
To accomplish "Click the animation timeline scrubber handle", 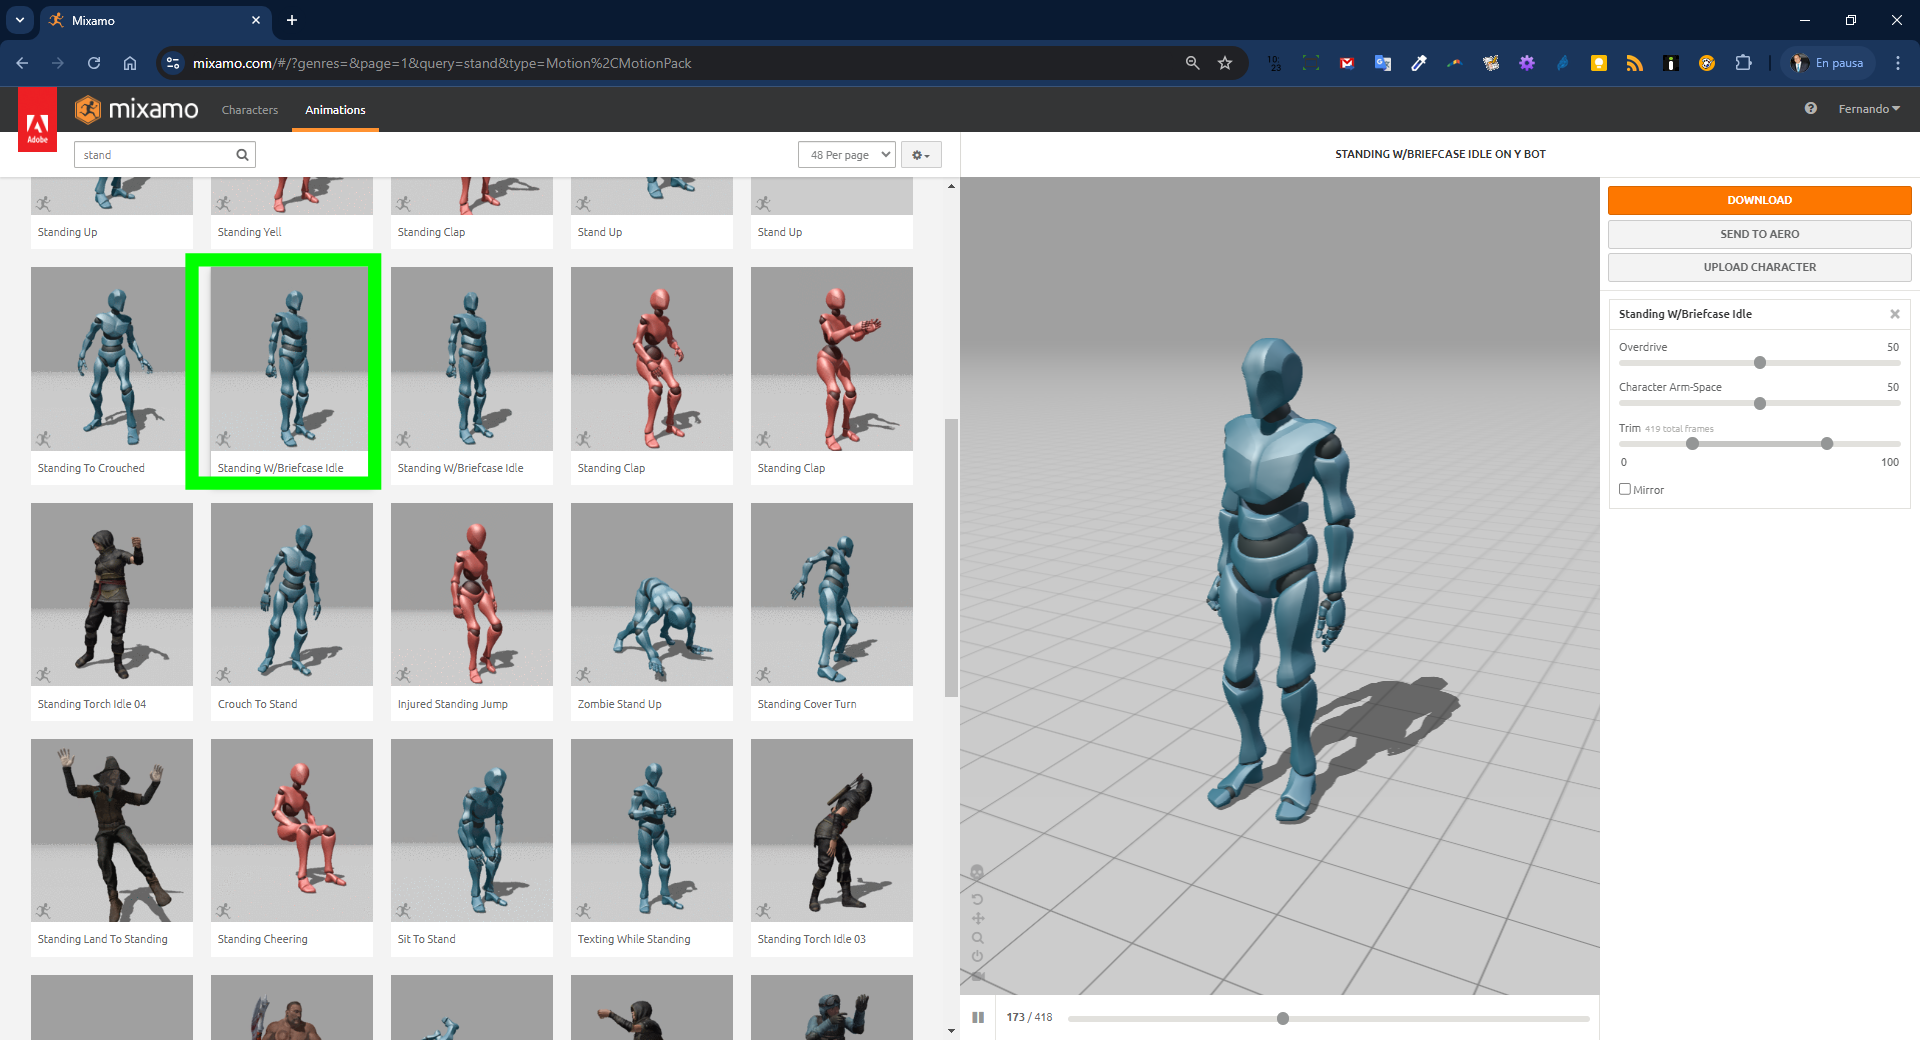I will pyautogui.click(x=1283, y=1018).
